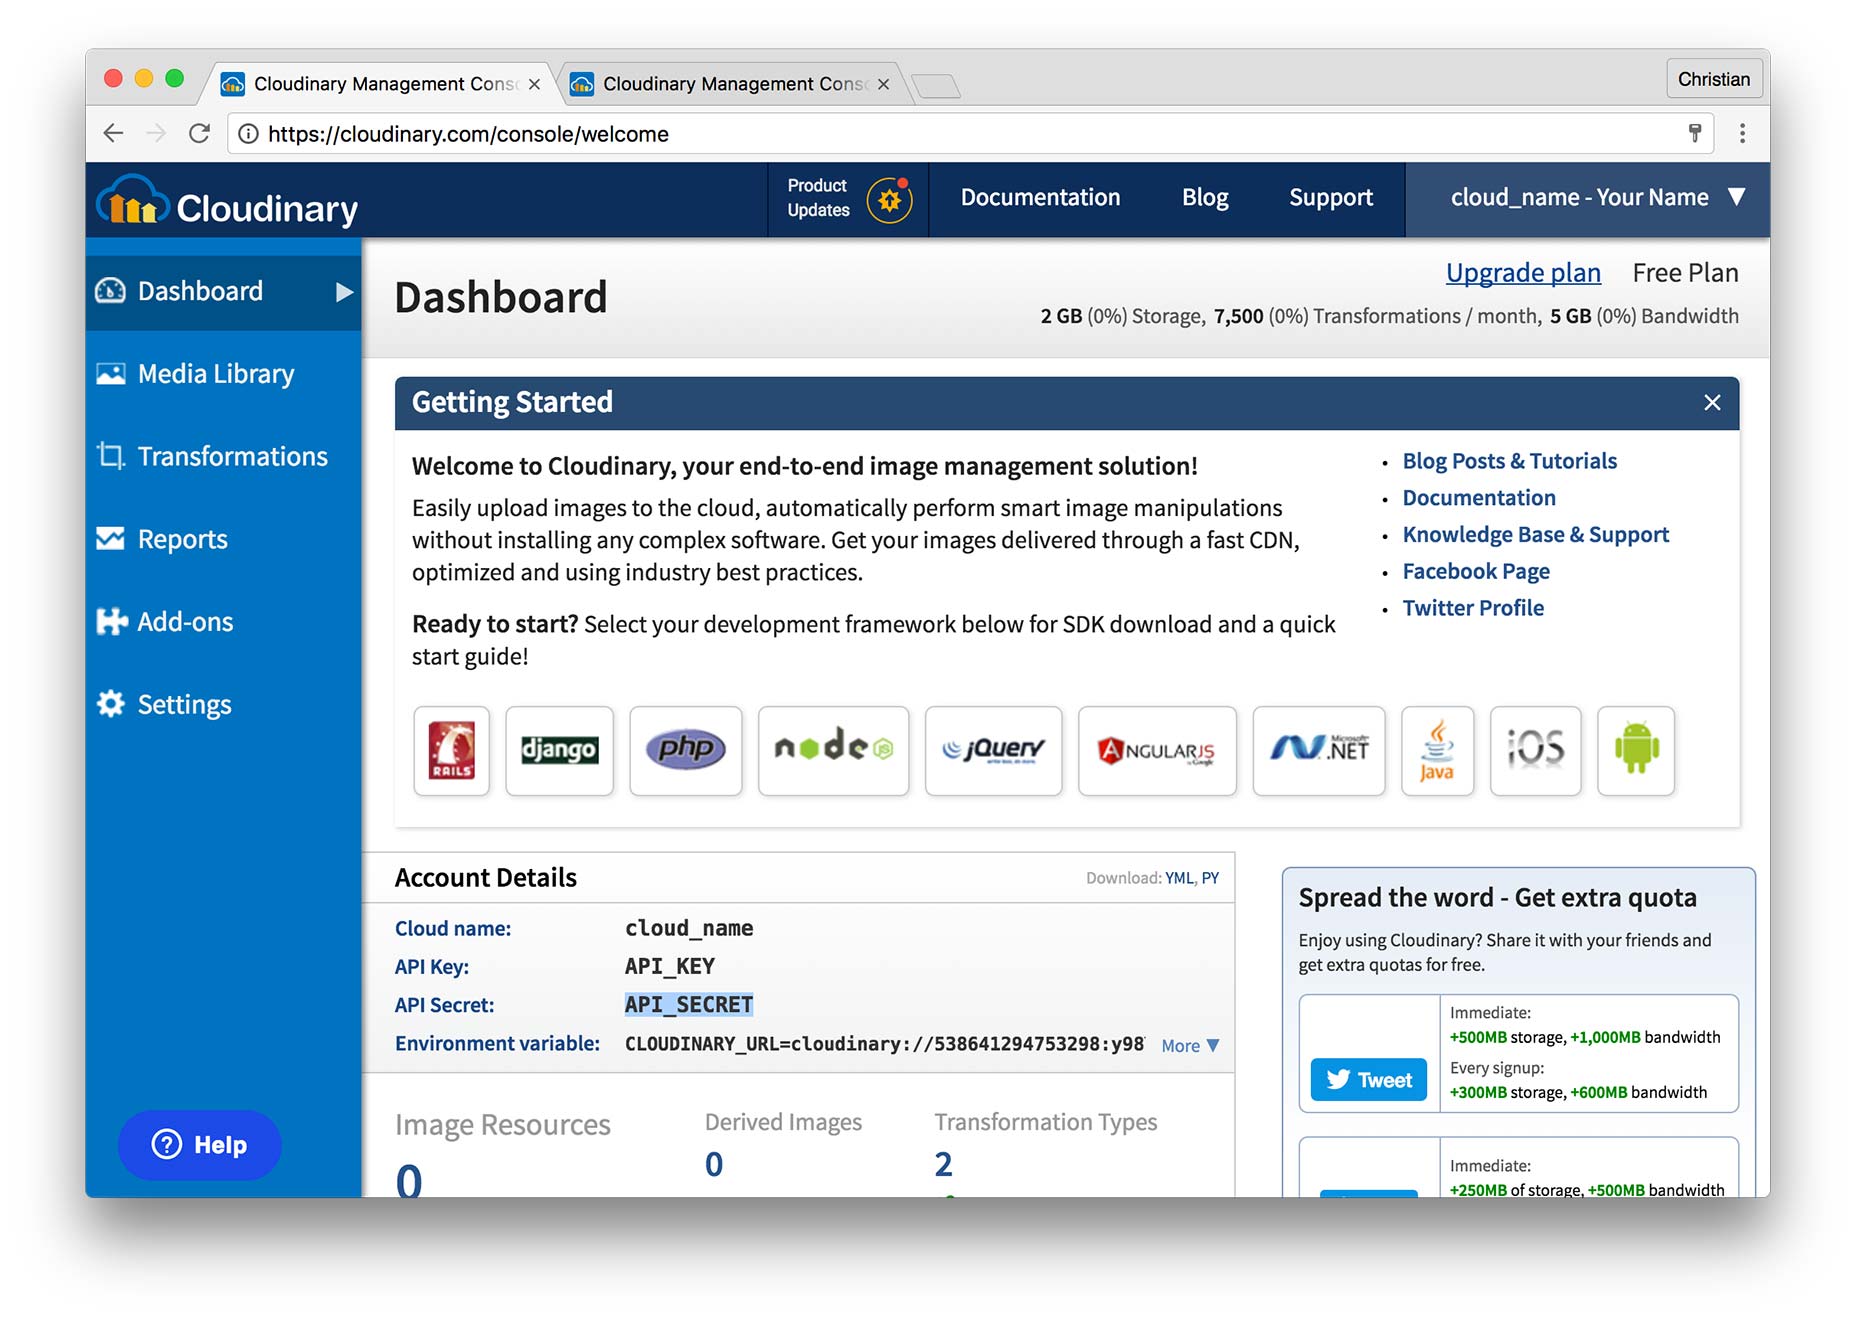
Task: Open the iOS SDK guide
Action: coord(1535,750)
